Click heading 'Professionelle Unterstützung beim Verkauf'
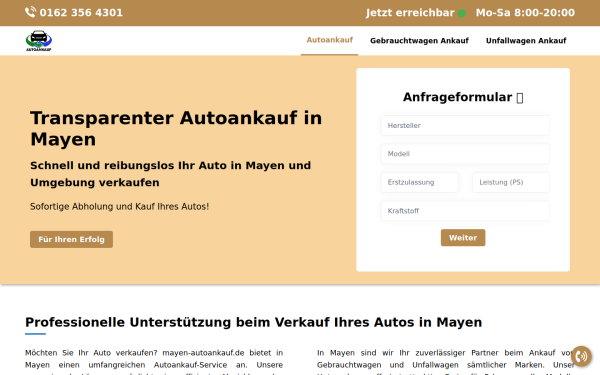 click(x=253, y=322)
